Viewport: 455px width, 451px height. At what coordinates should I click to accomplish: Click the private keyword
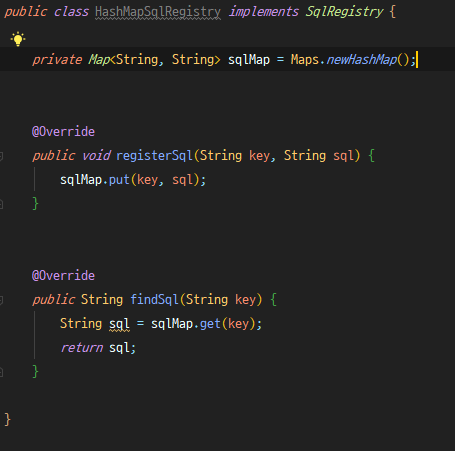click(57, 60)
